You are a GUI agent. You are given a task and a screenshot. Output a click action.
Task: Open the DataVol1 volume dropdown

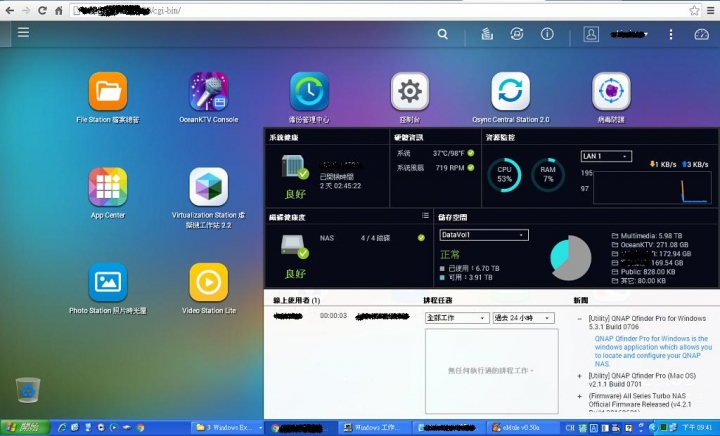pyautogui.click(x=484, y=235)
